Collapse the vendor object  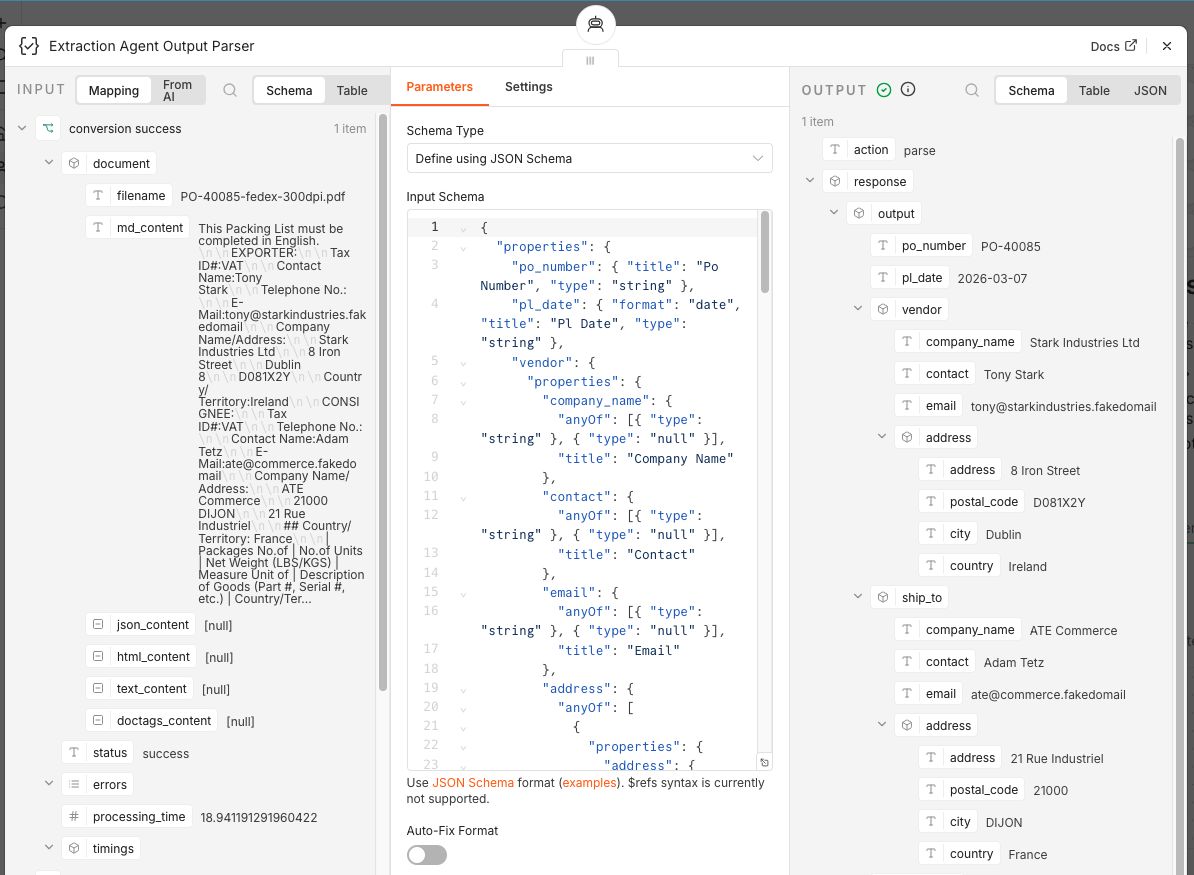[857, 308]
